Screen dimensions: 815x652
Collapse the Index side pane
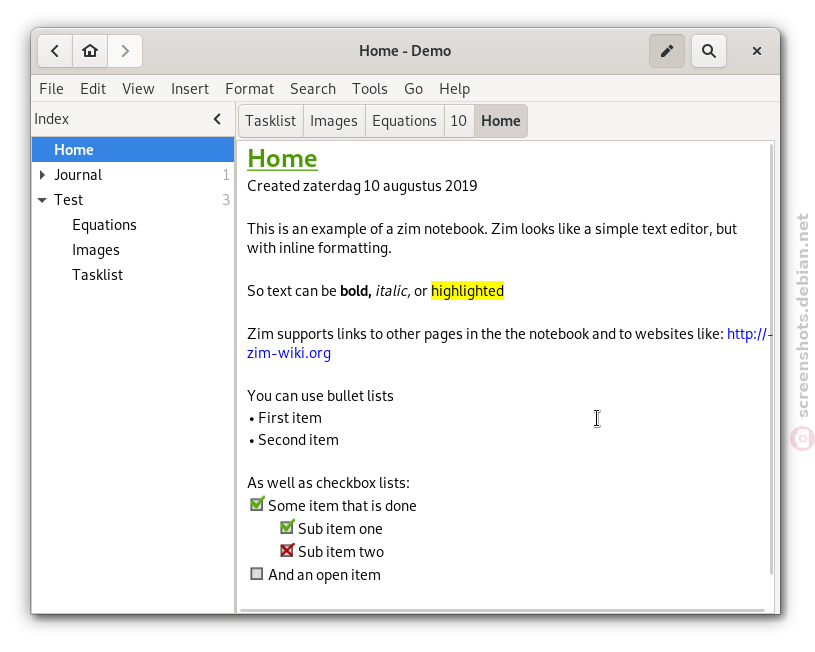pos(217,119)
